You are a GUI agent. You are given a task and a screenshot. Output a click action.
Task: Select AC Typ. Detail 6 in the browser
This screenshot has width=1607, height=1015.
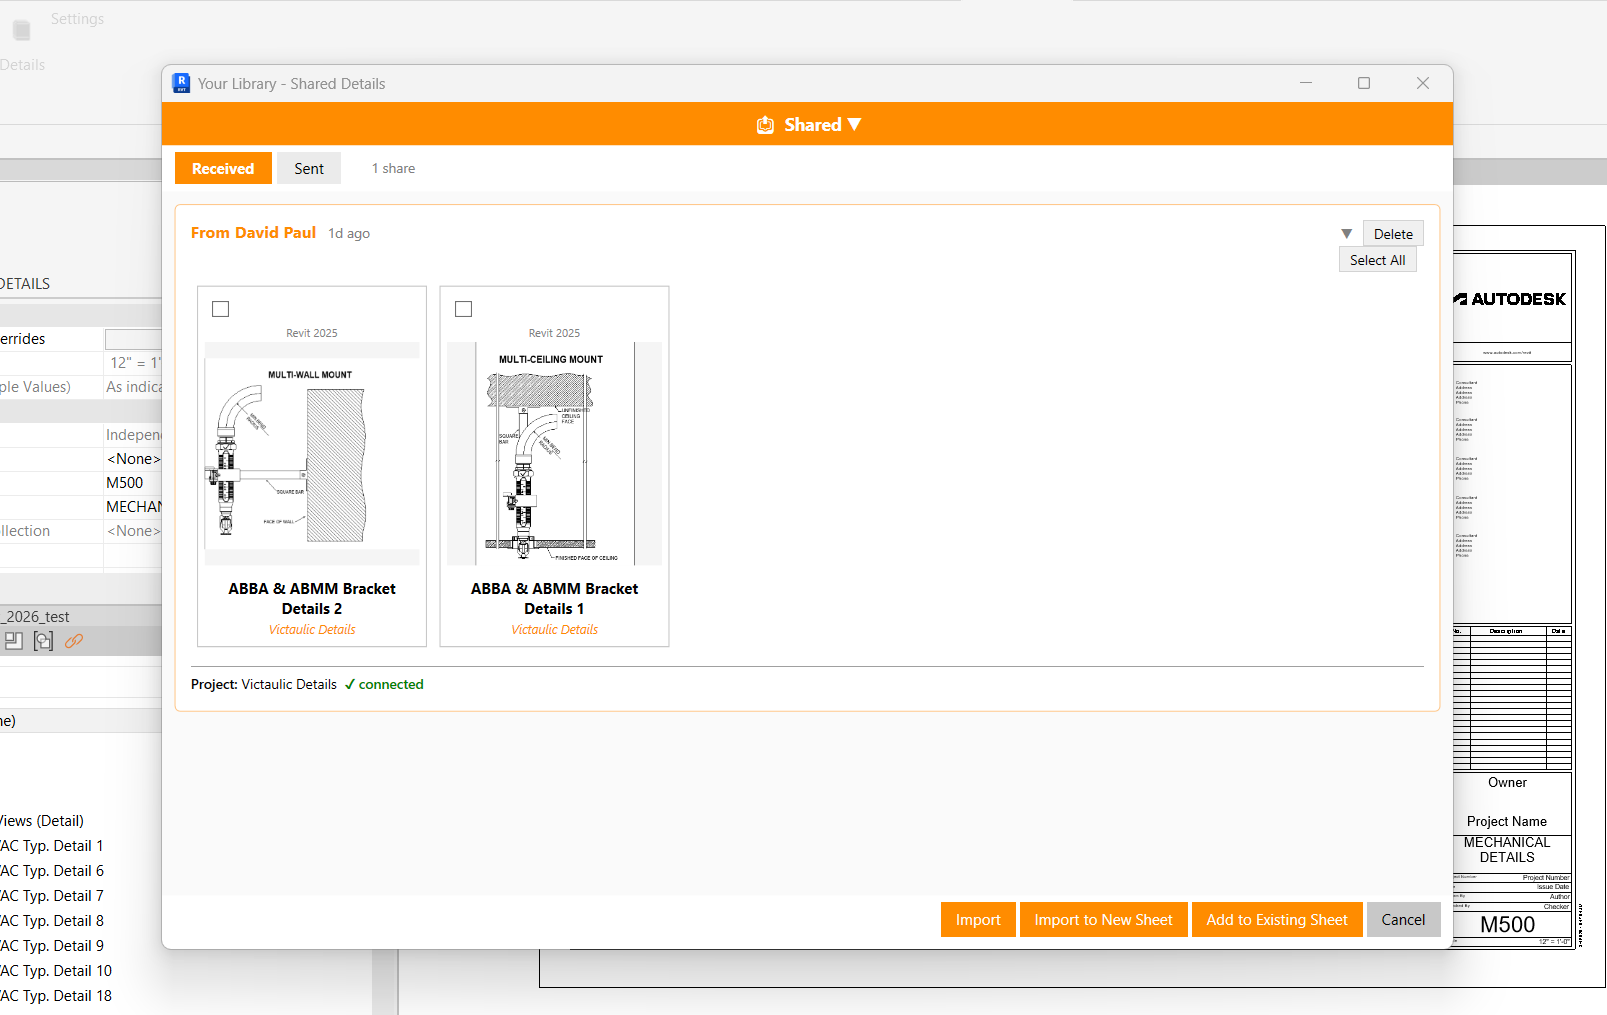pyautogui.click(x=52, y=871)
